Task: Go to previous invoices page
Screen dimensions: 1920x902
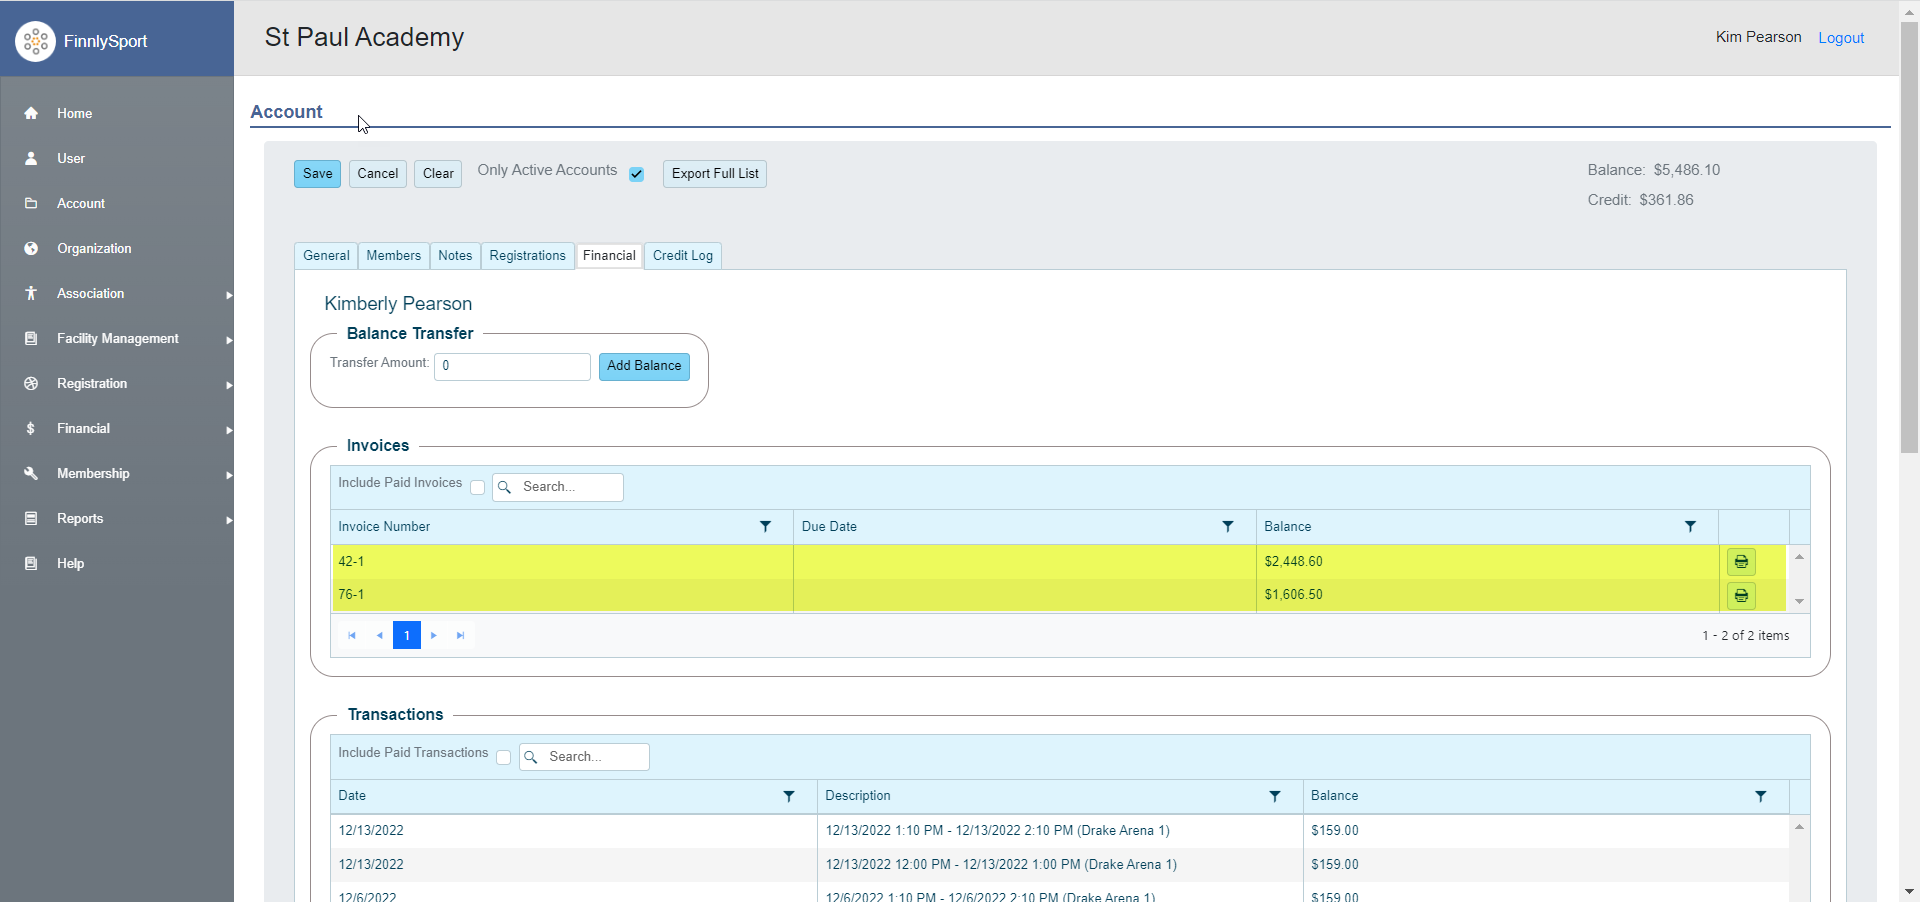Action: tap(379, 635)
